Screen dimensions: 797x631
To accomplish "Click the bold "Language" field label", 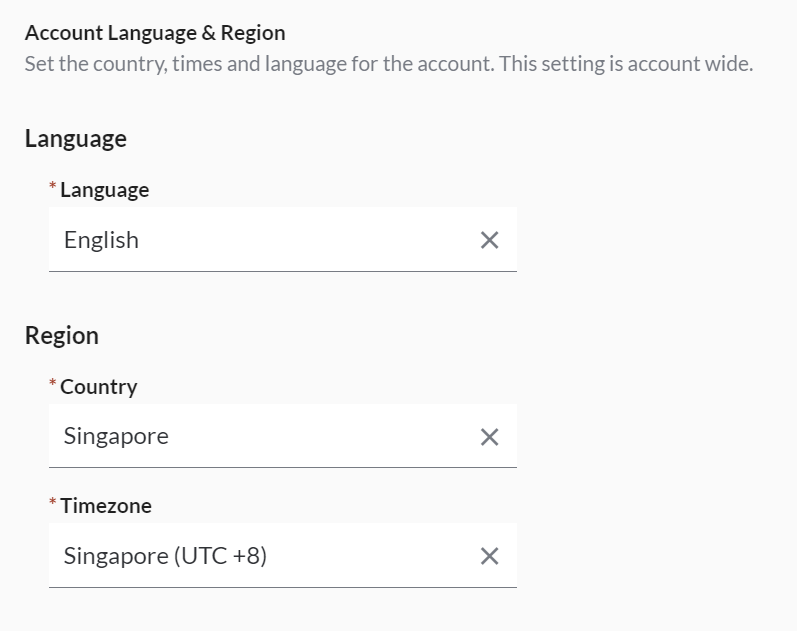I will [x=104, y=190].
